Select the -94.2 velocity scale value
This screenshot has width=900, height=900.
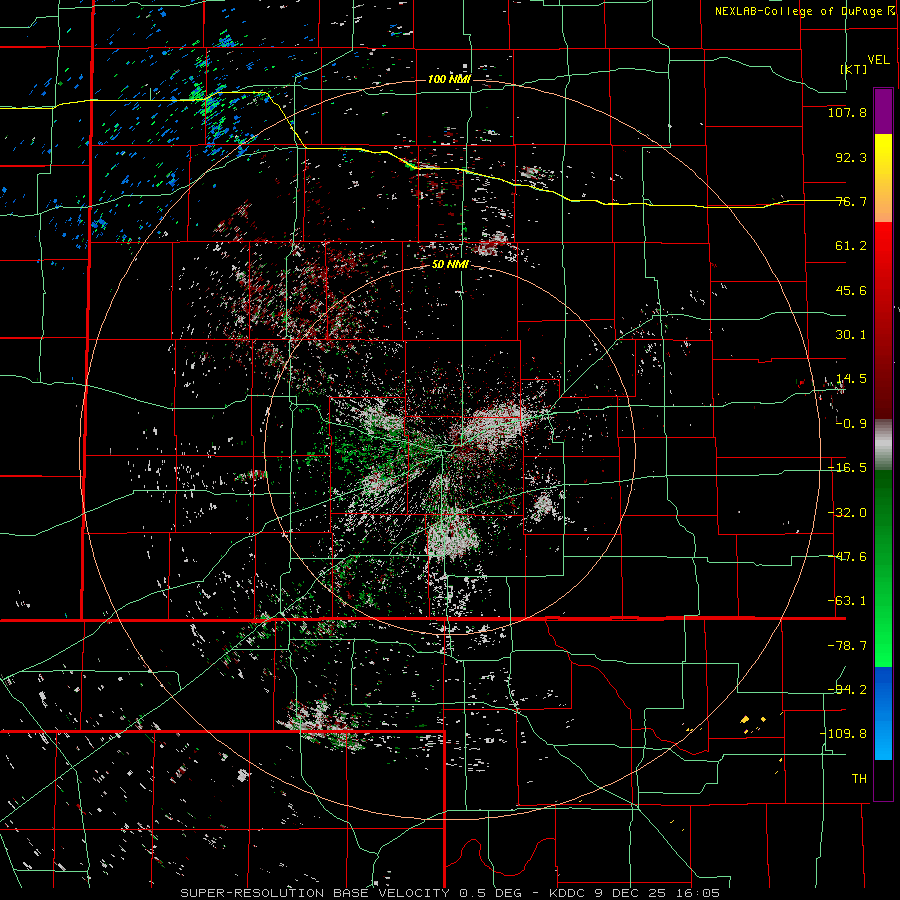pos(847,689)
